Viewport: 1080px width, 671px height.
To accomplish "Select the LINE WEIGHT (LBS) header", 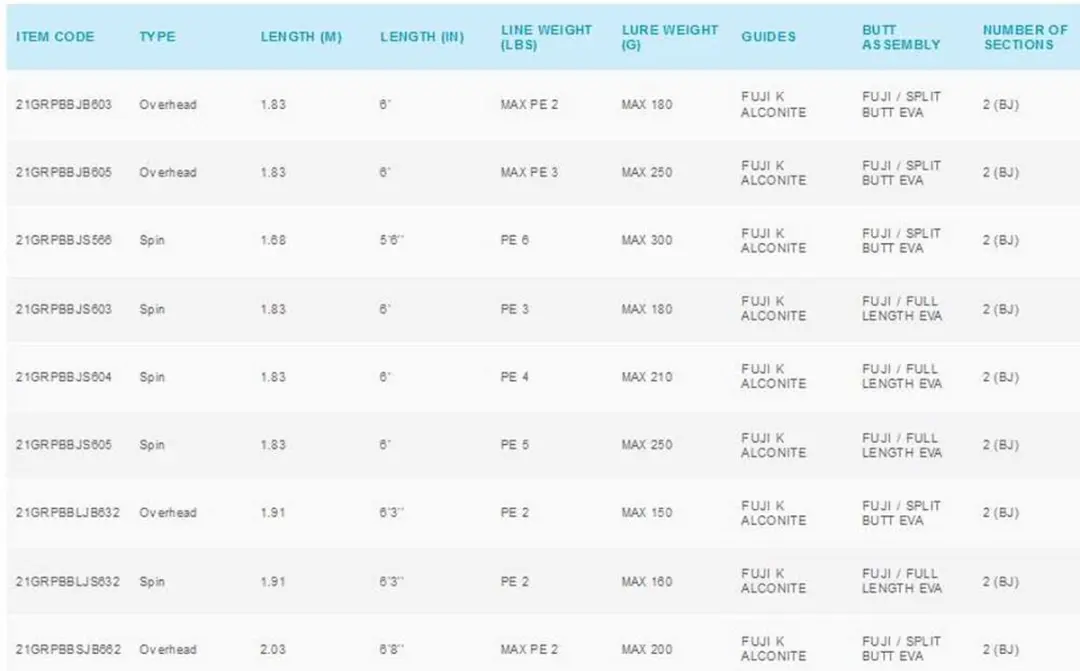I will (x=546, y=37).
